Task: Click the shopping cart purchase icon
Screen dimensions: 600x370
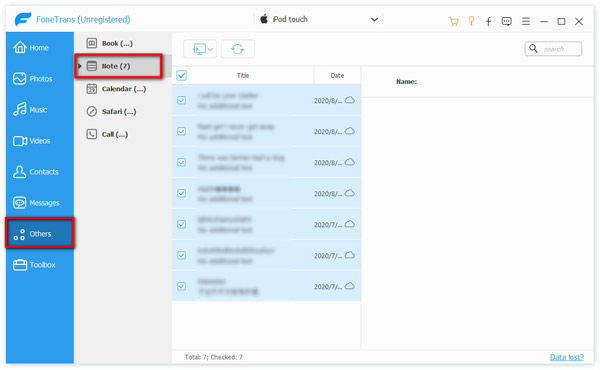Action: coord(454,21)
